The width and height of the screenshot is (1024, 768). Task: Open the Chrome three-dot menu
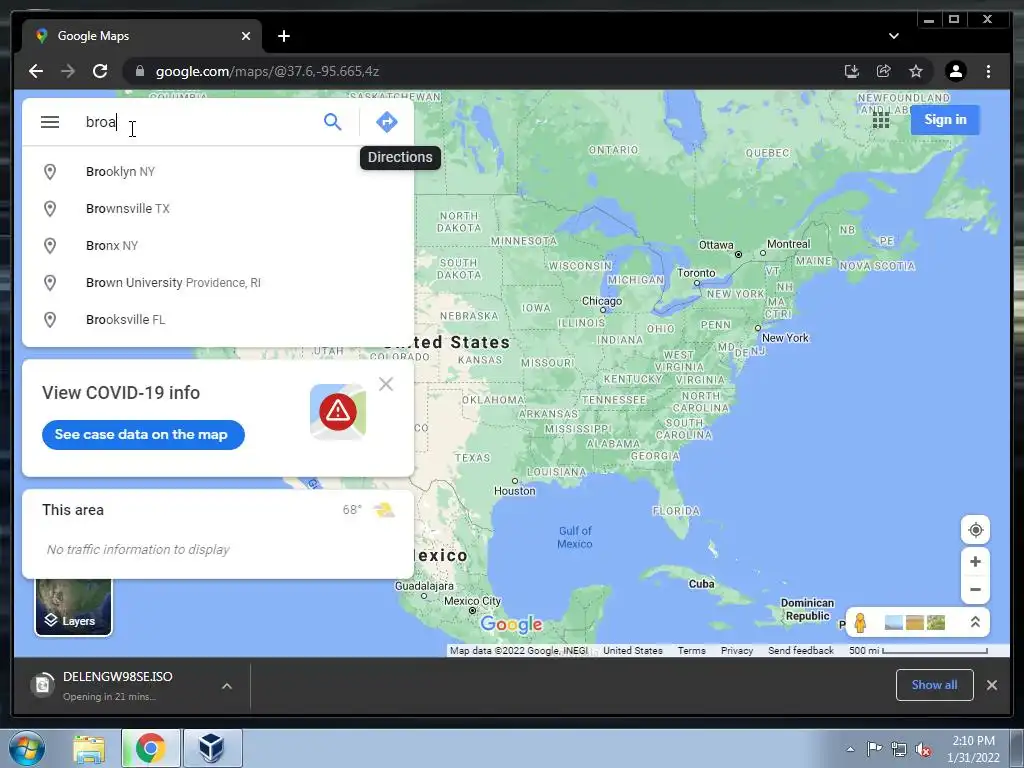[x=988, y=71]
